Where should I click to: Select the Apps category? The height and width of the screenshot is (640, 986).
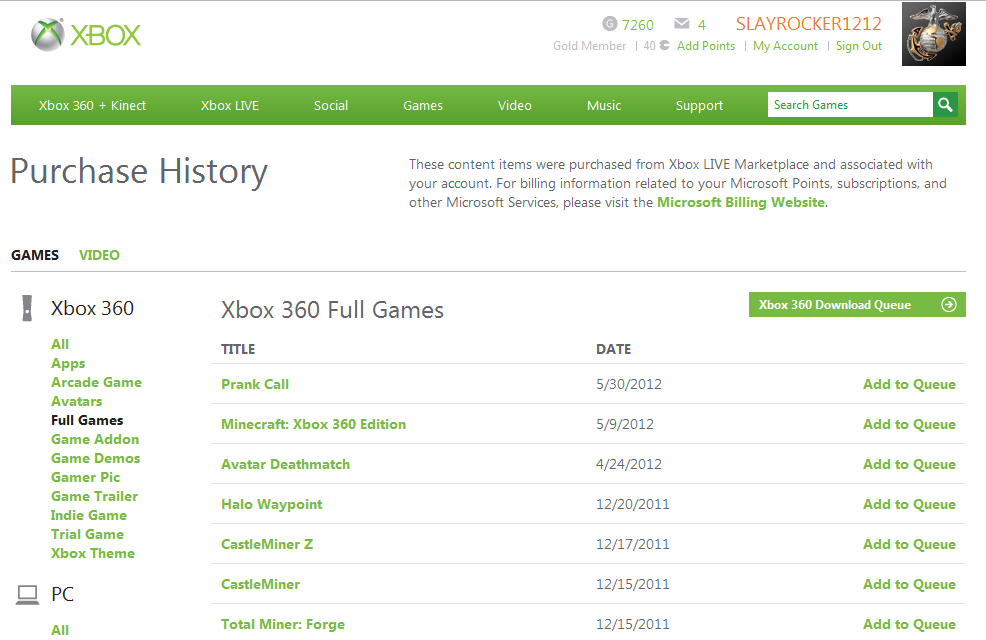[68, 363]
